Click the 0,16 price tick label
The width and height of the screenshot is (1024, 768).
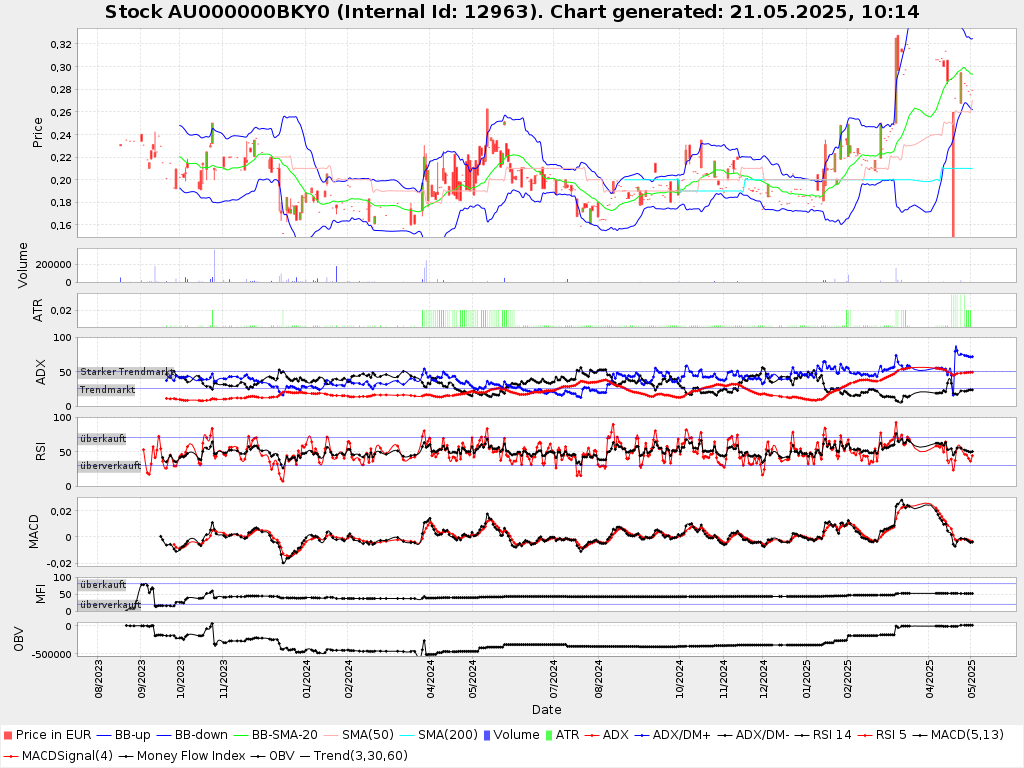(x=61, y=225)
